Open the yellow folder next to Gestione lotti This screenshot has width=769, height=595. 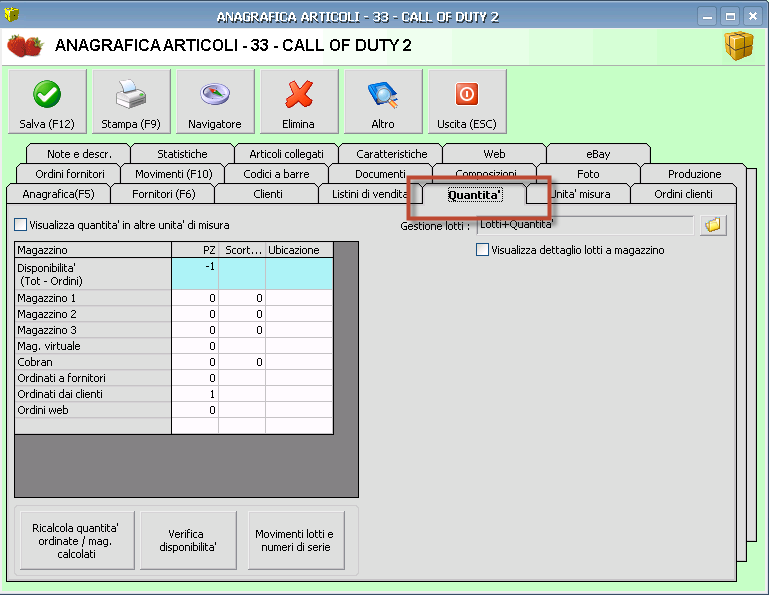click(x=713, y=225)
